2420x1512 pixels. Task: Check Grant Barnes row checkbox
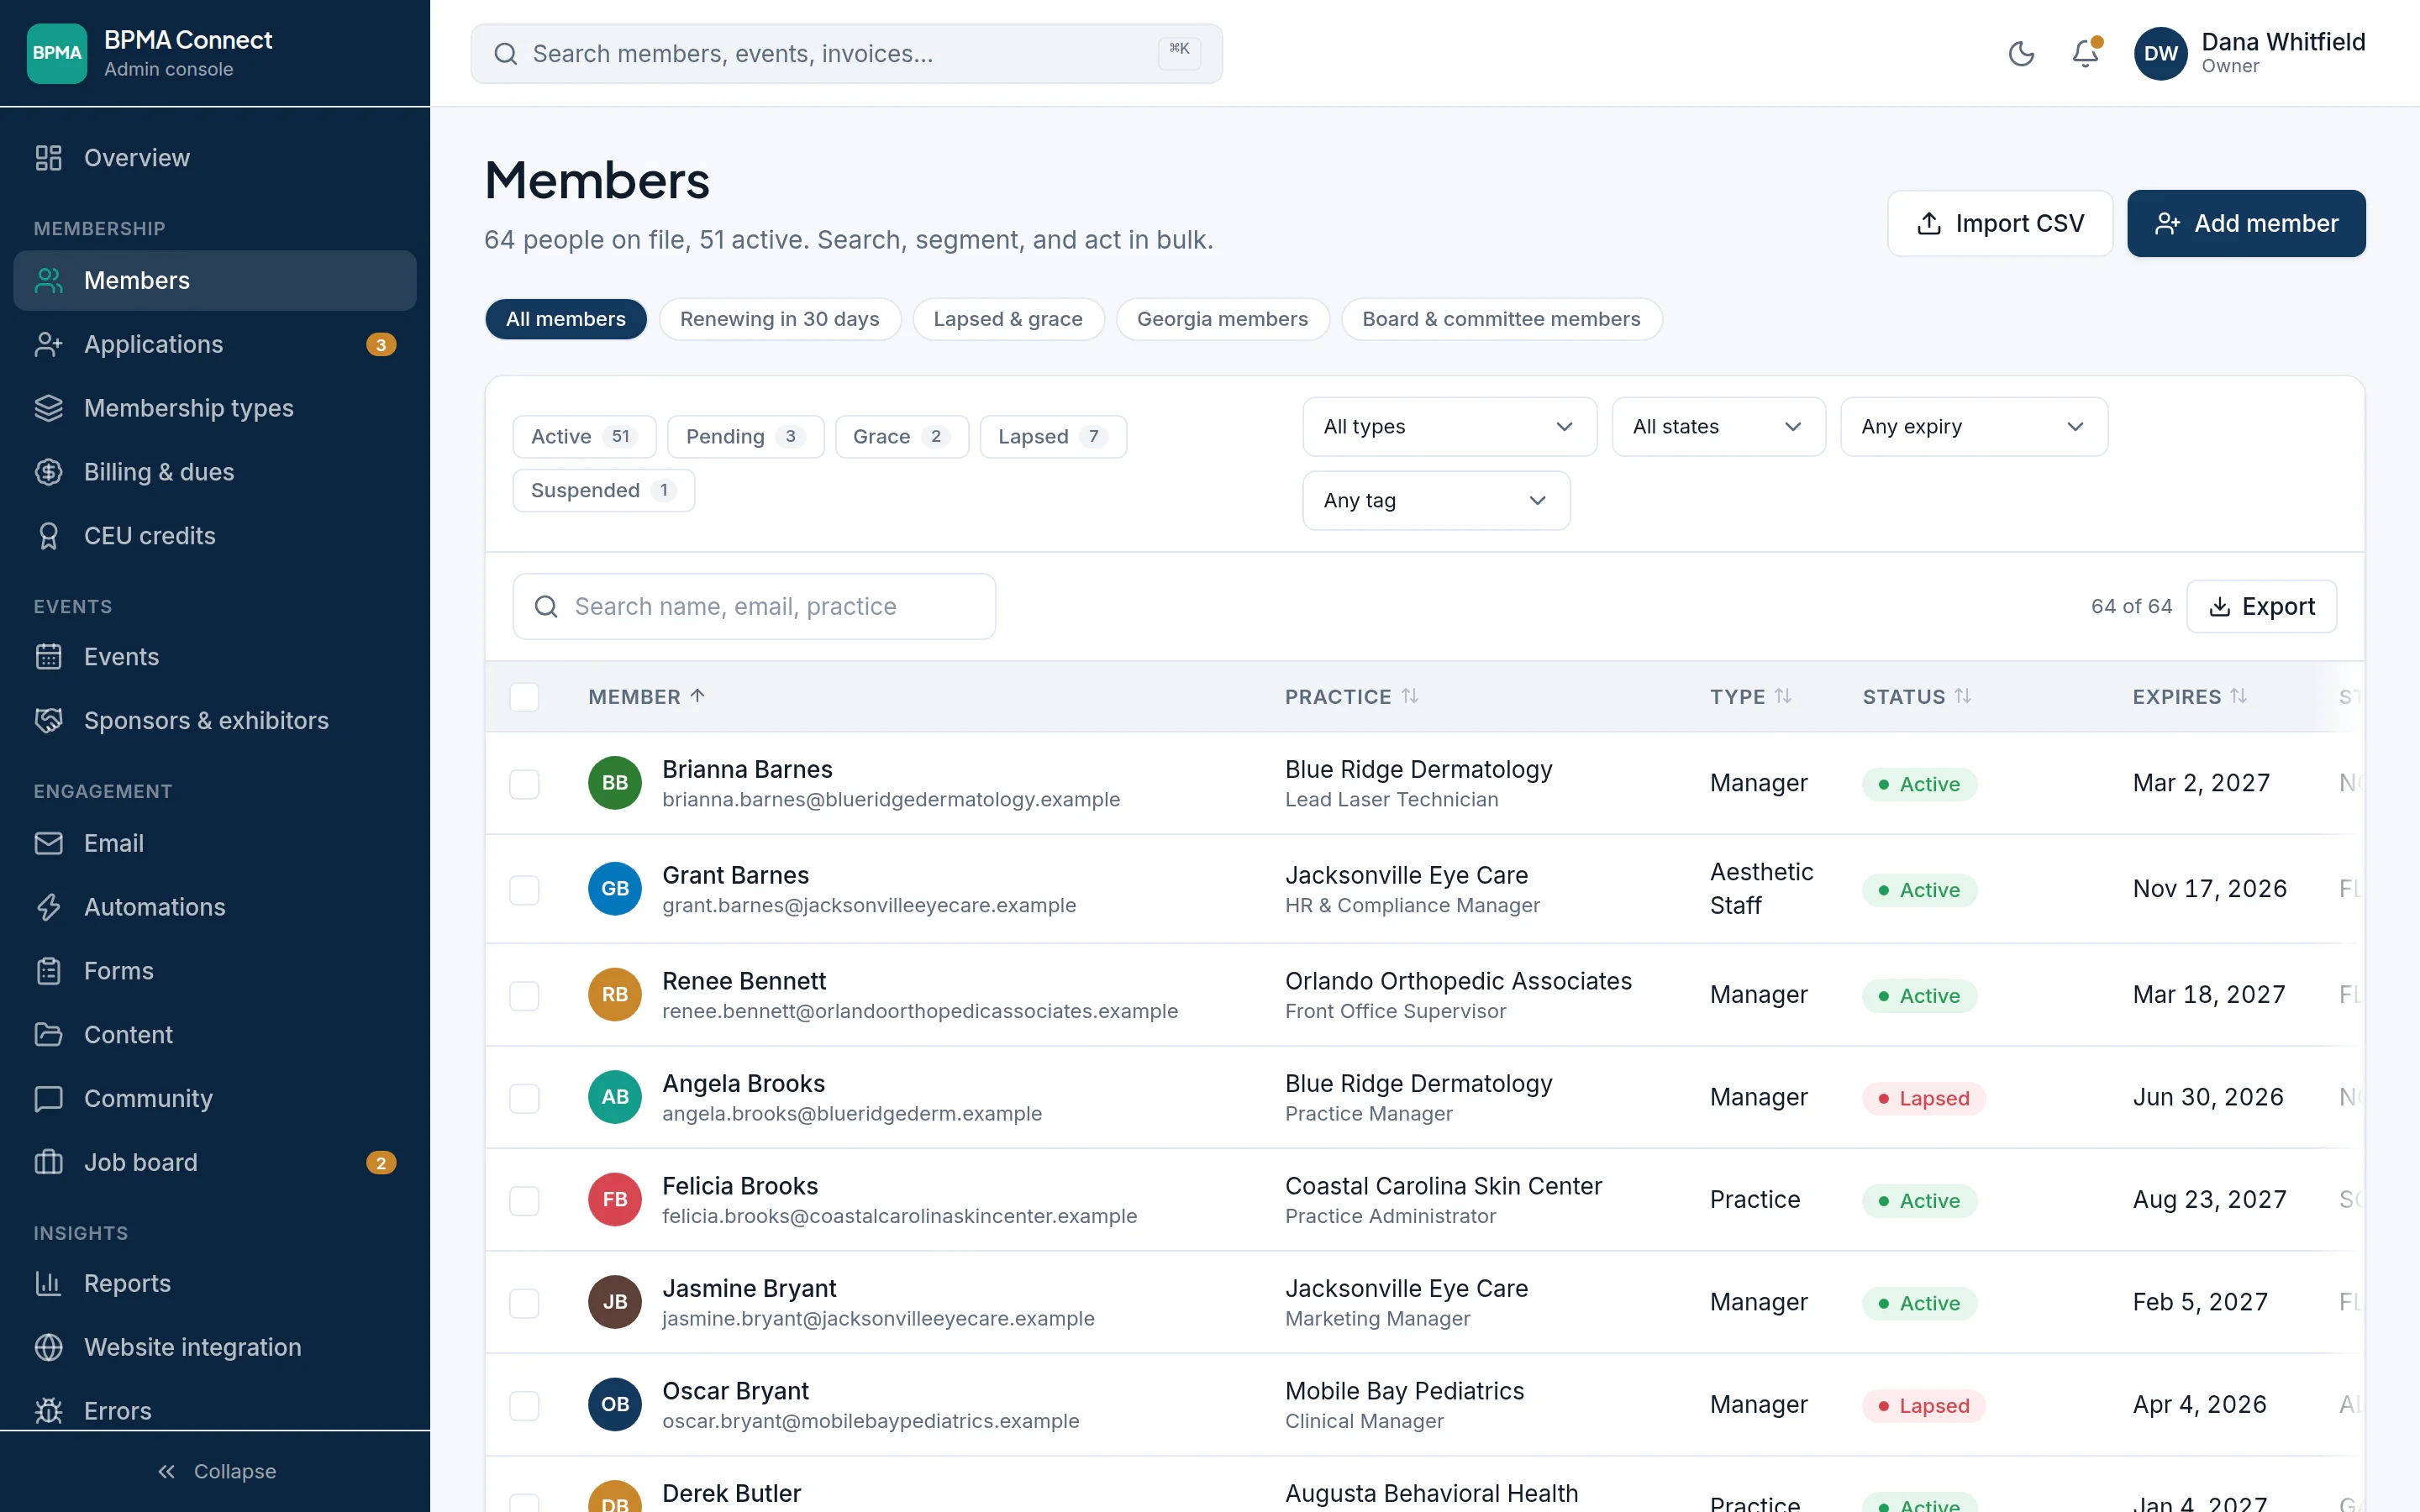point(524,889)
